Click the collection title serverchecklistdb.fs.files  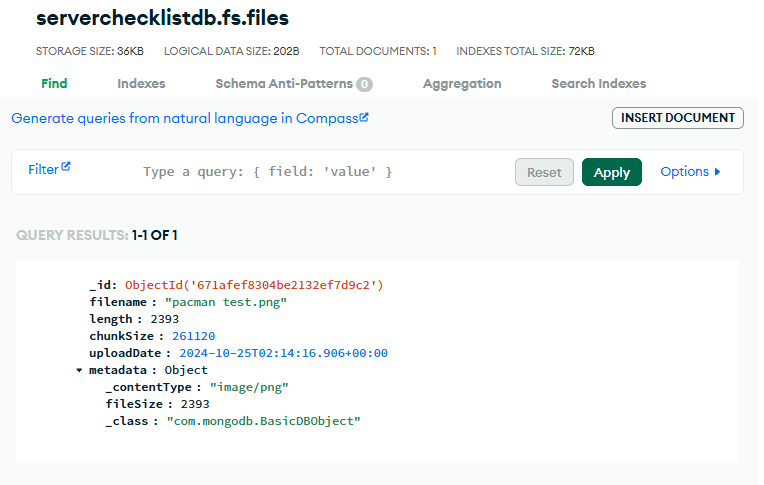click(x=162, y=18)
